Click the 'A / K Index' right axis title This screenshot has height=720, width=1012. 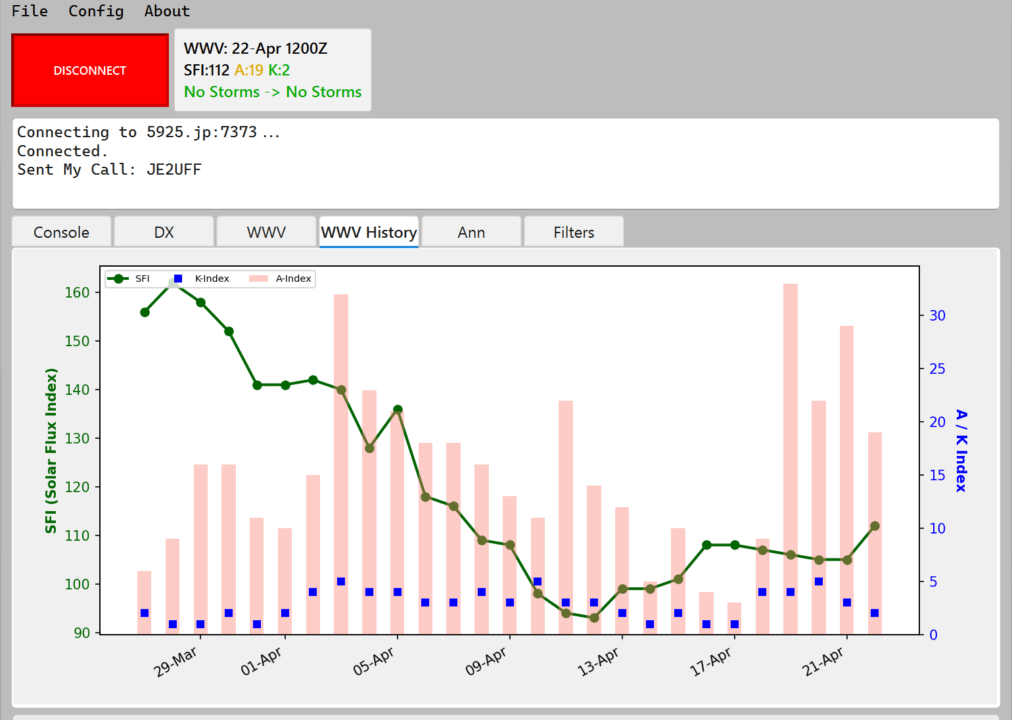pos(961,450)
